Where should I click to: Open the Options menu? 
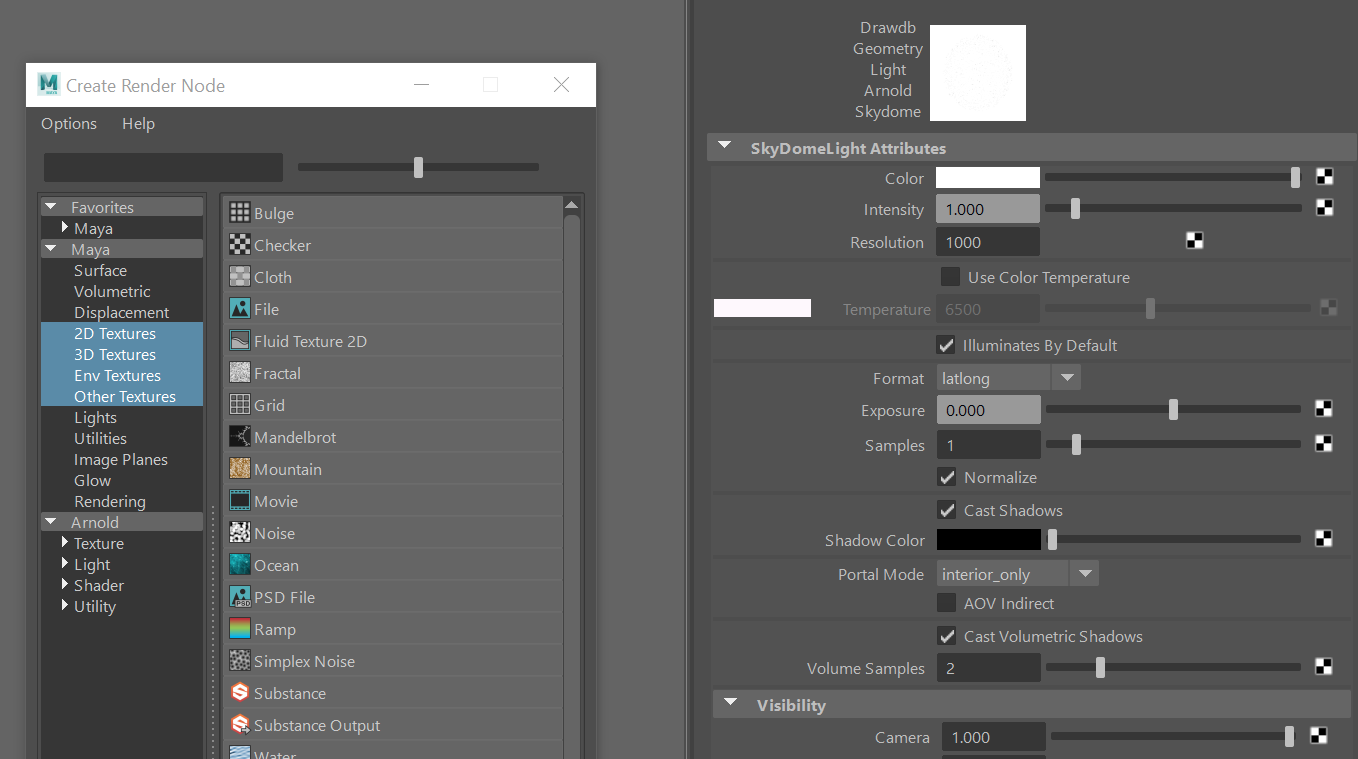(x=69, y=123)
